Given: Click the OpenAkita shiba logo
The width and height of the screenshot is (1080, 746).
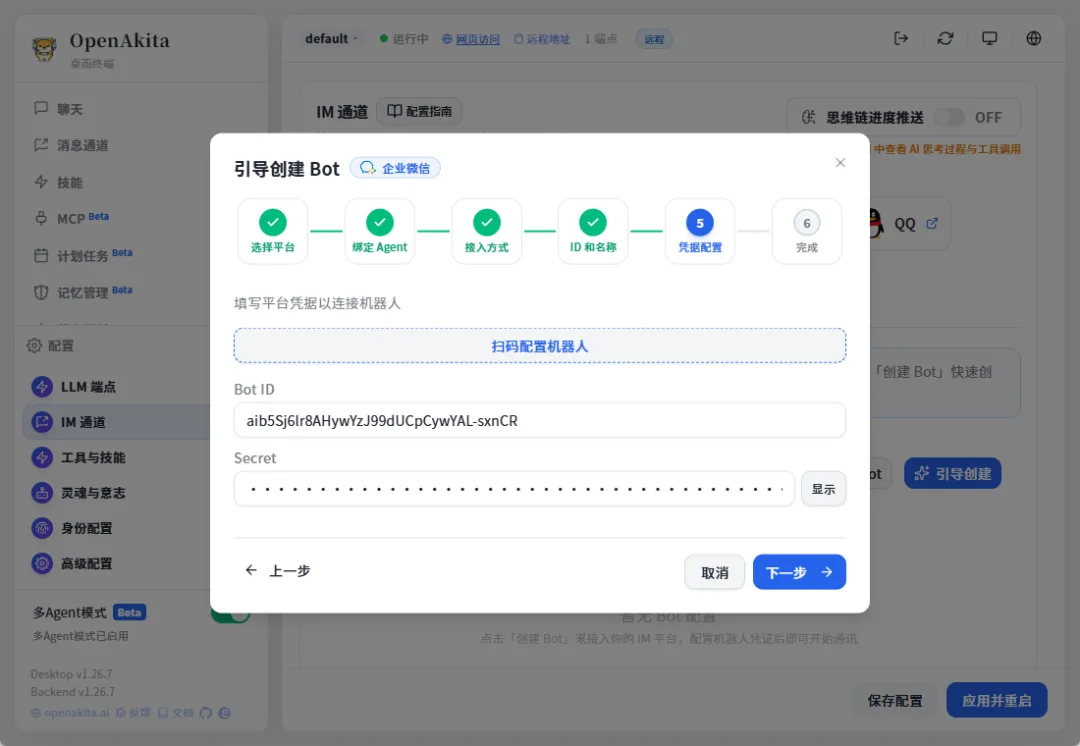Looking at the screenshot, I should click(x=45, y=49).
